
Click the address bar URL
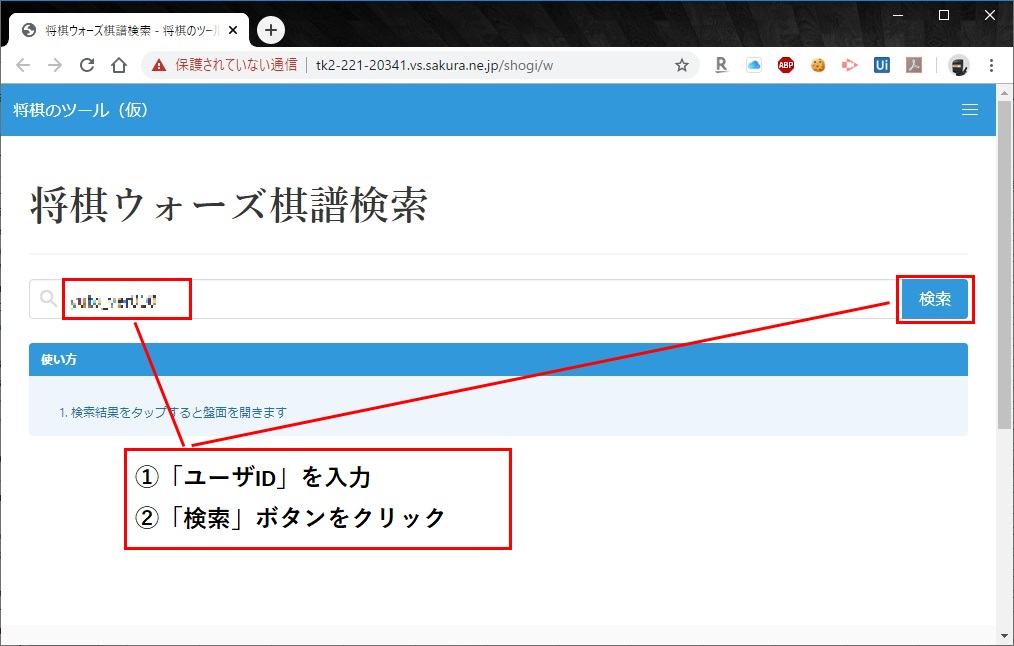[x=434, y=65]
